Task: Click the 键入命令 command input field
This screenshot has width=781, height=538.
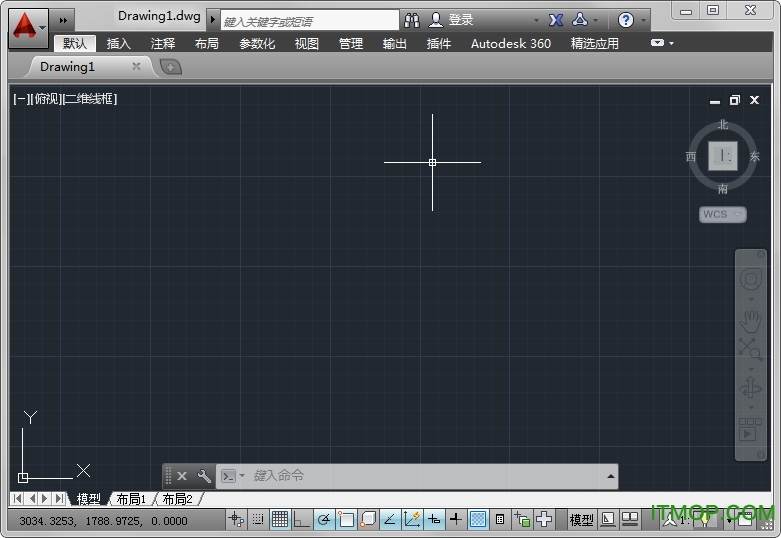Action: click(420, 476)
